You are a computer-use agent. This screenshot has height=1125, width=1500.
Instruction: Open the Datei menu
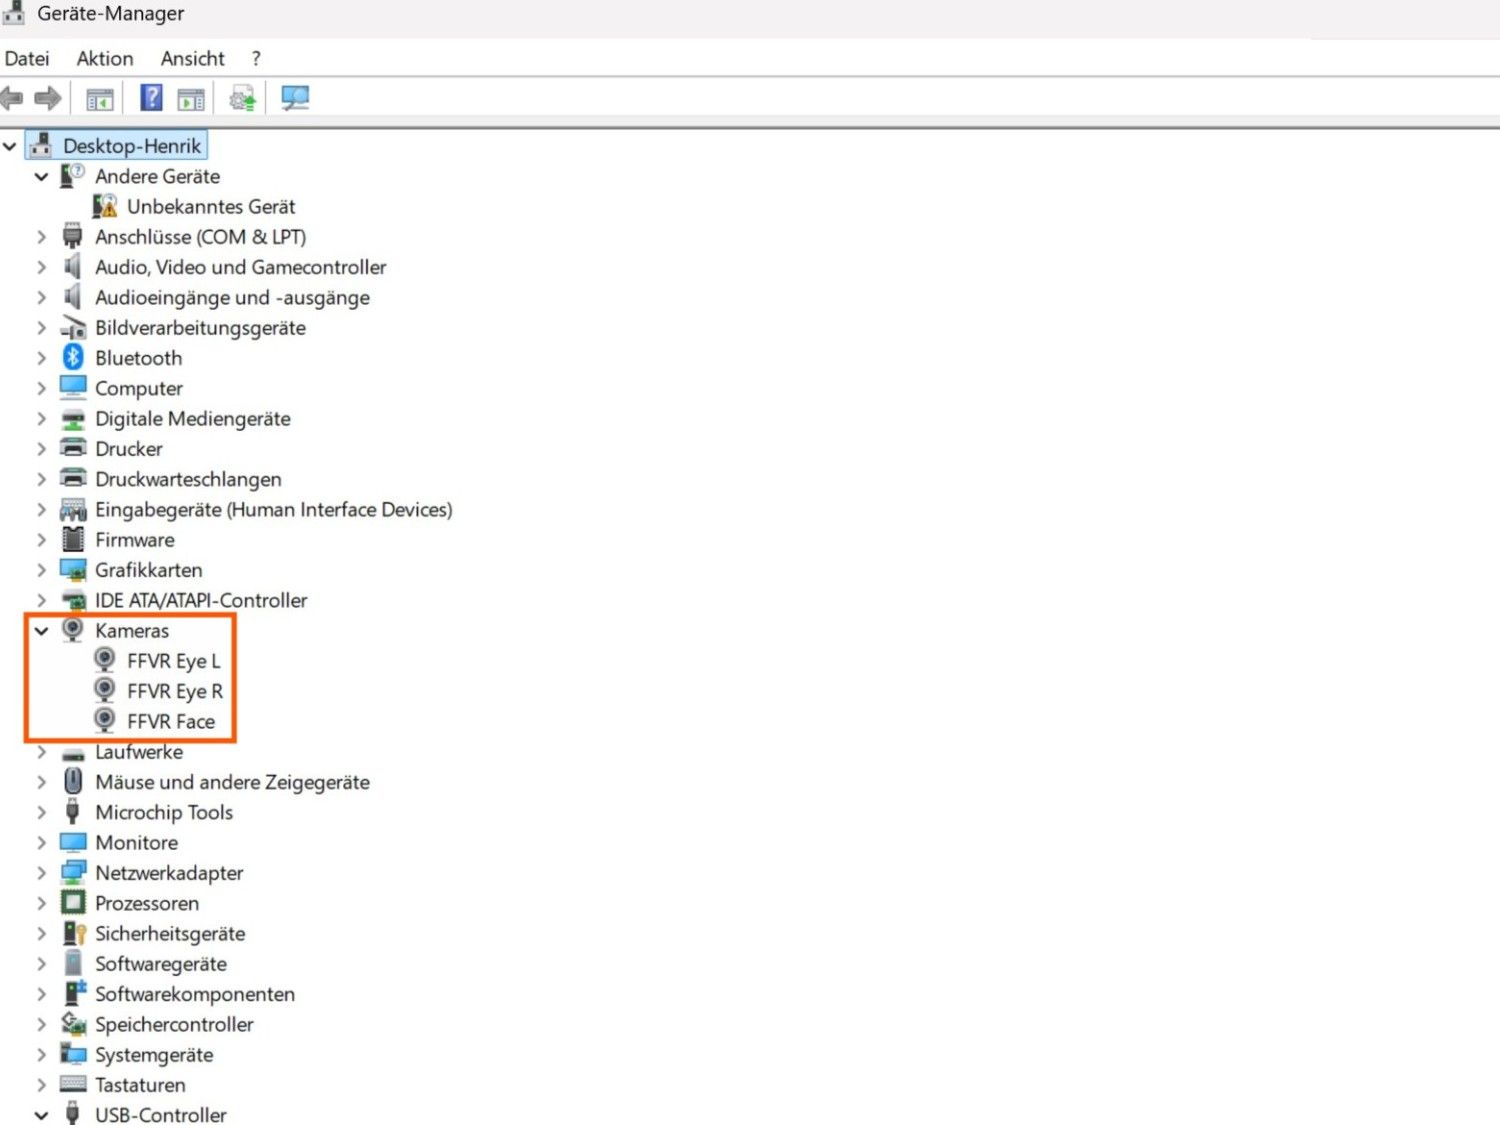pos(27,58)
